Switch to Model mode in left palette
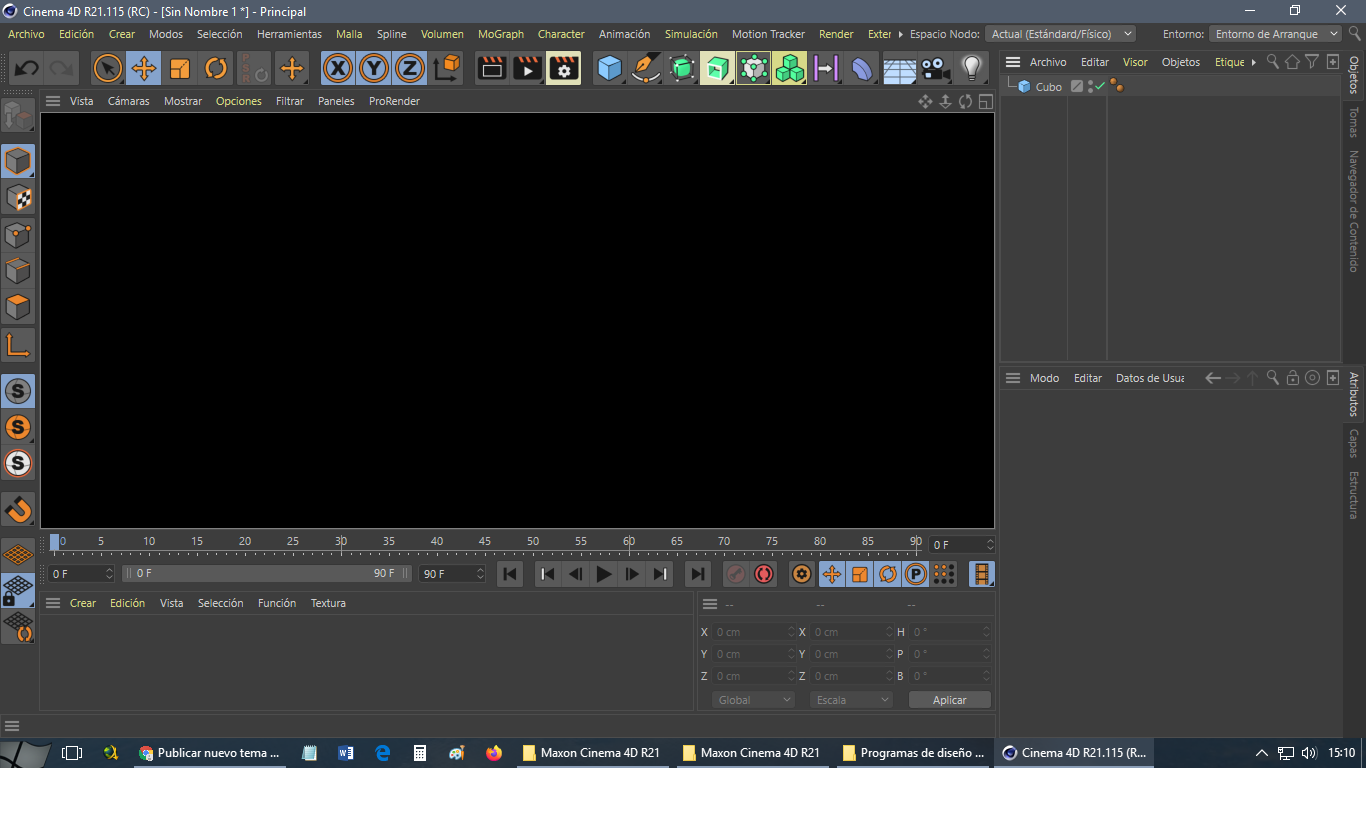Viewport: 1366px width, 817px height. tap(18, 161)
